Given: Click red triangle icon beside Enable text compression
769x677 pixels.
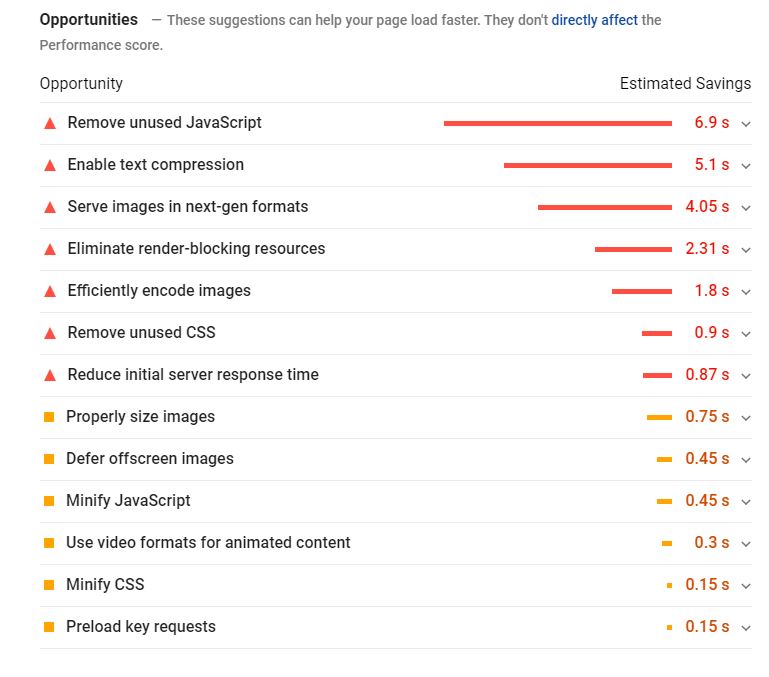Looking at the screenshot, I should pyautogui.click(x=49, y=165).
